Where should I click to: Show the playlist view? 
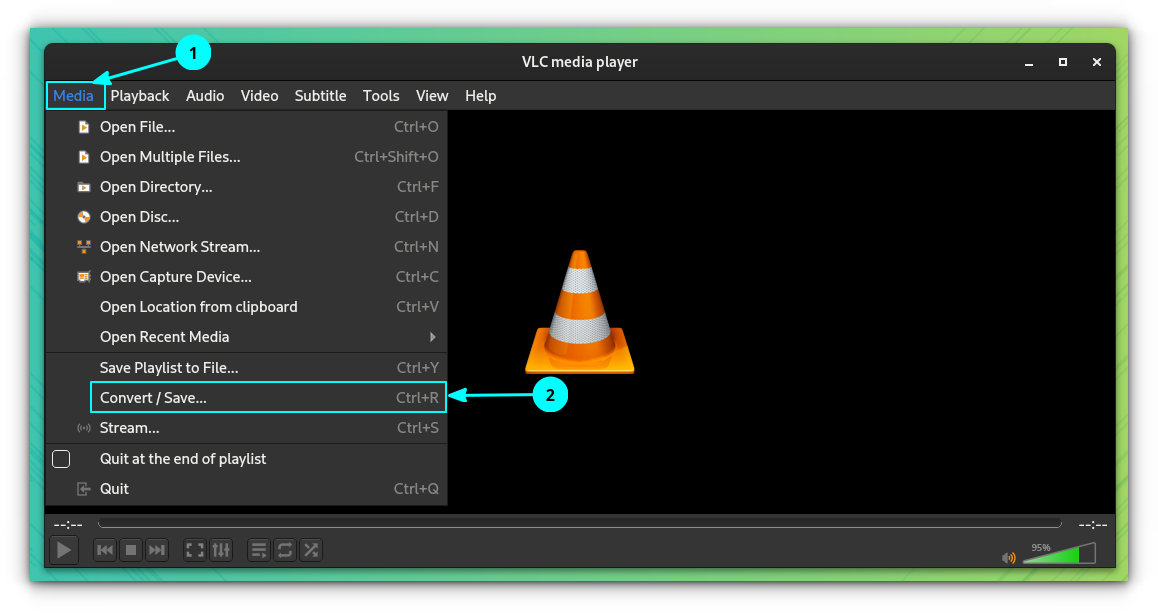click(259, 549)
